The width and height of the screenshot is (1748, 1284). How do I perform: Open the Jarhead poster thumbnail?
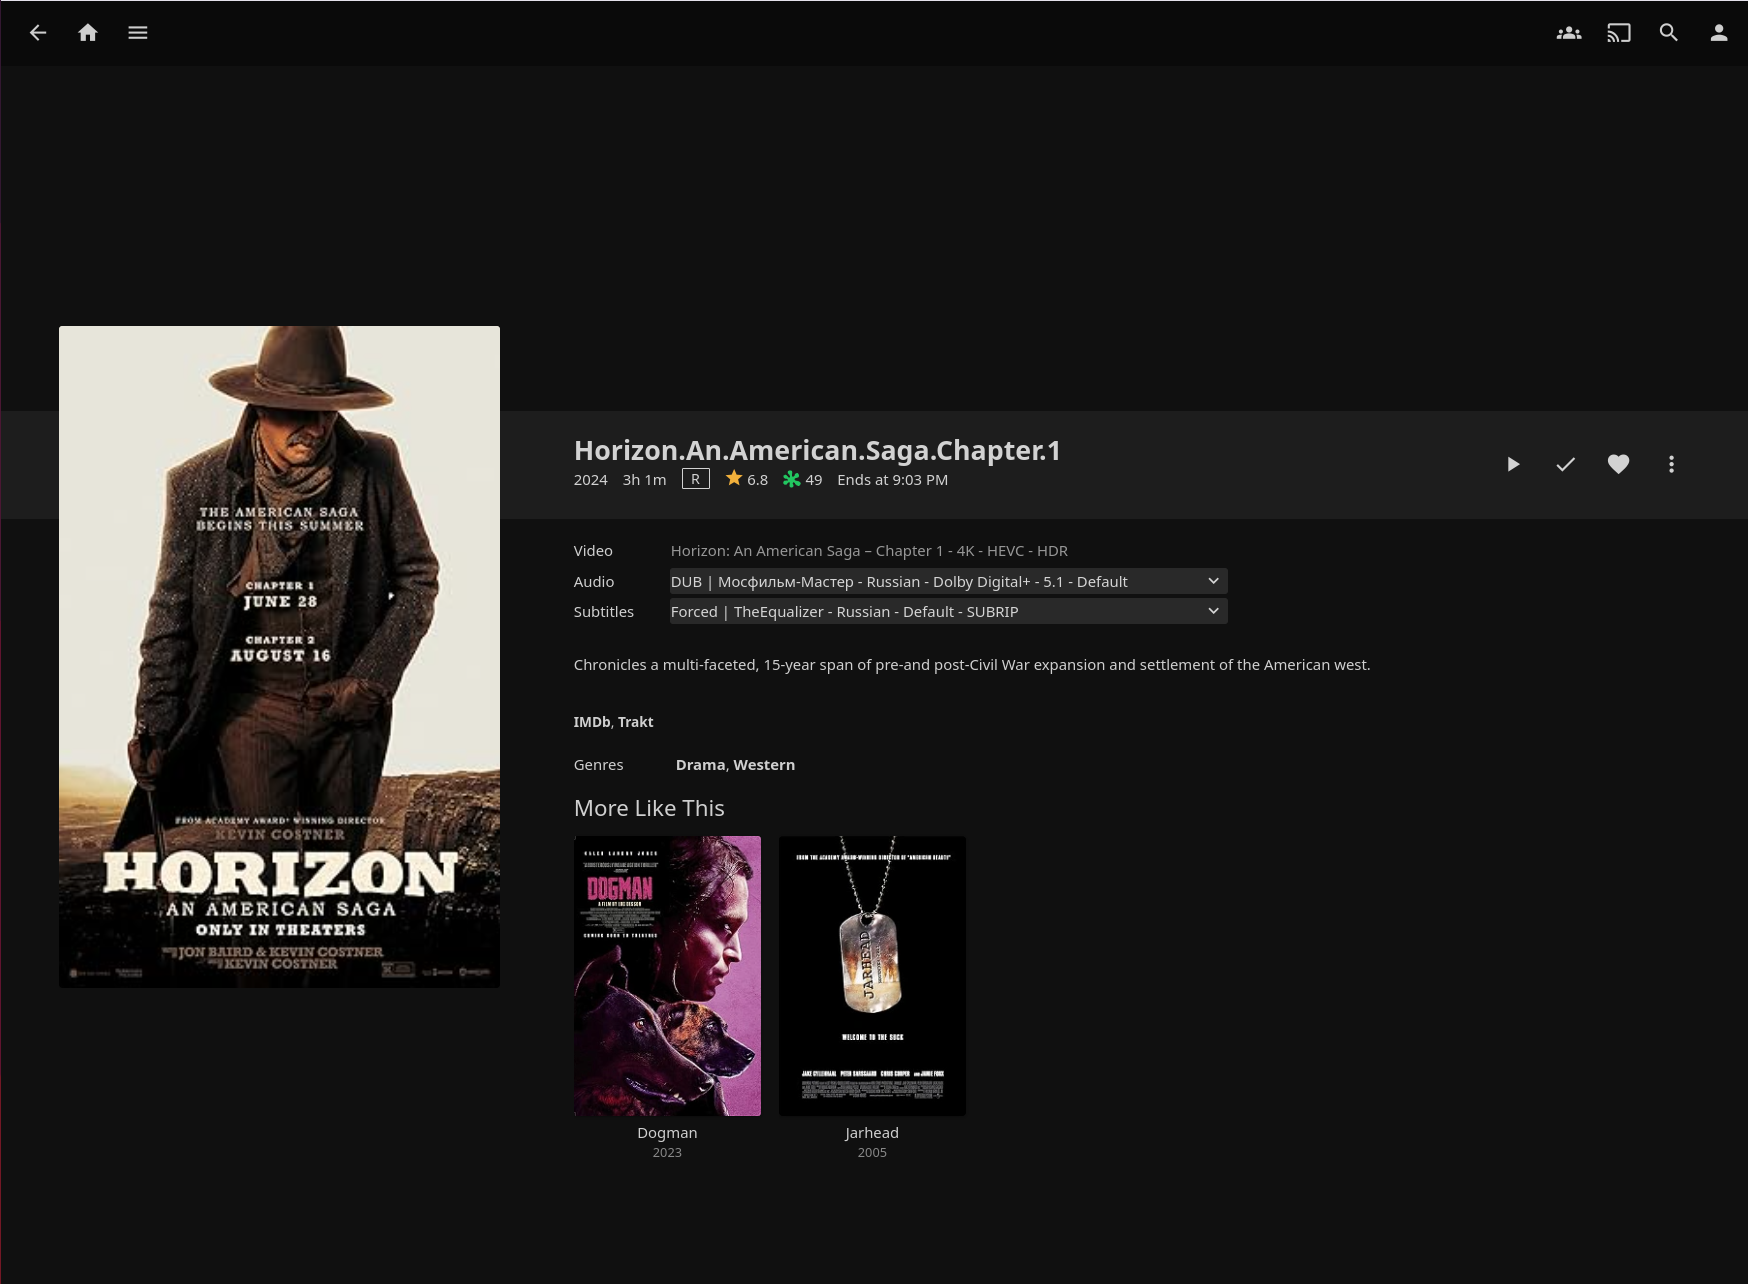tap(872, 976)
